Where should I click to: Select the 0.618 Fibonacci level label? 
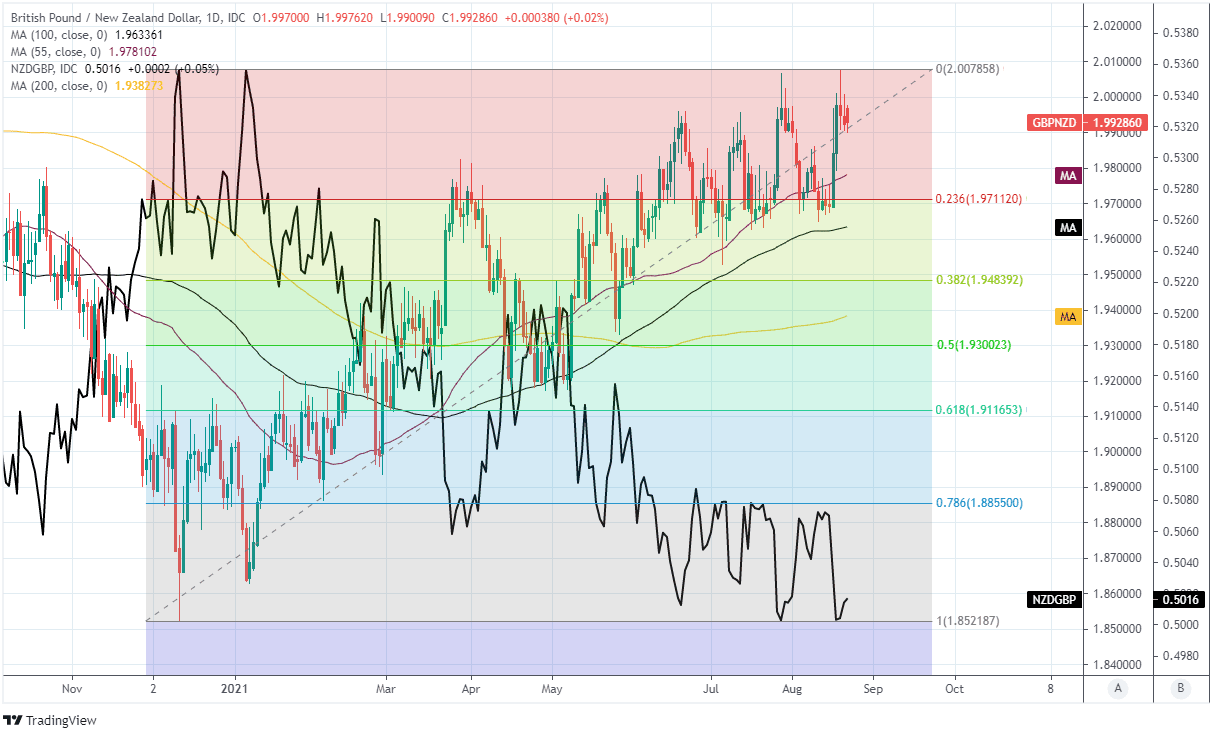(979, 410)
